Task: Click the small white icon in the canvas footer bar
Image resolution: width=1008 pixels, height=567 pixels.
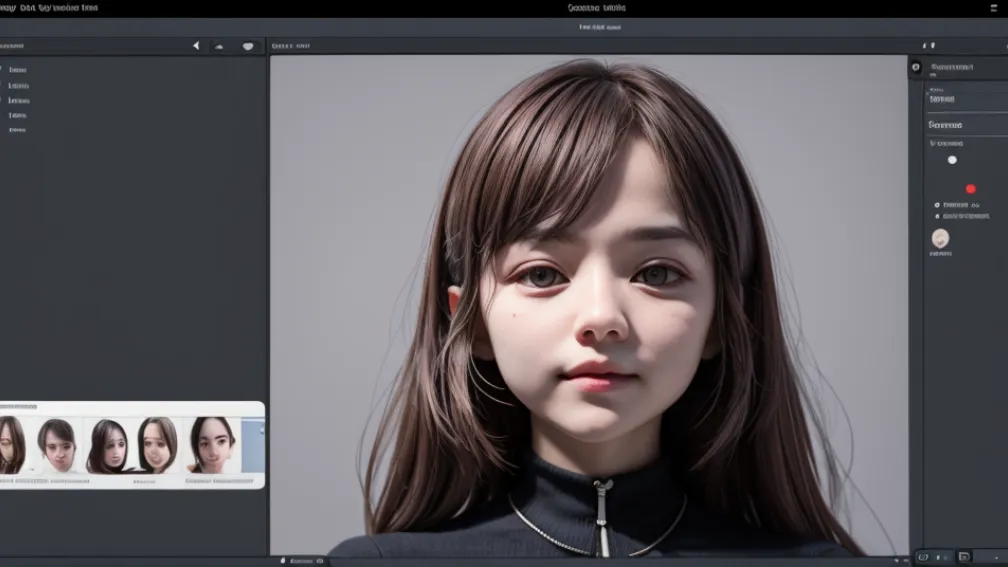Action: tap(283, 561)
